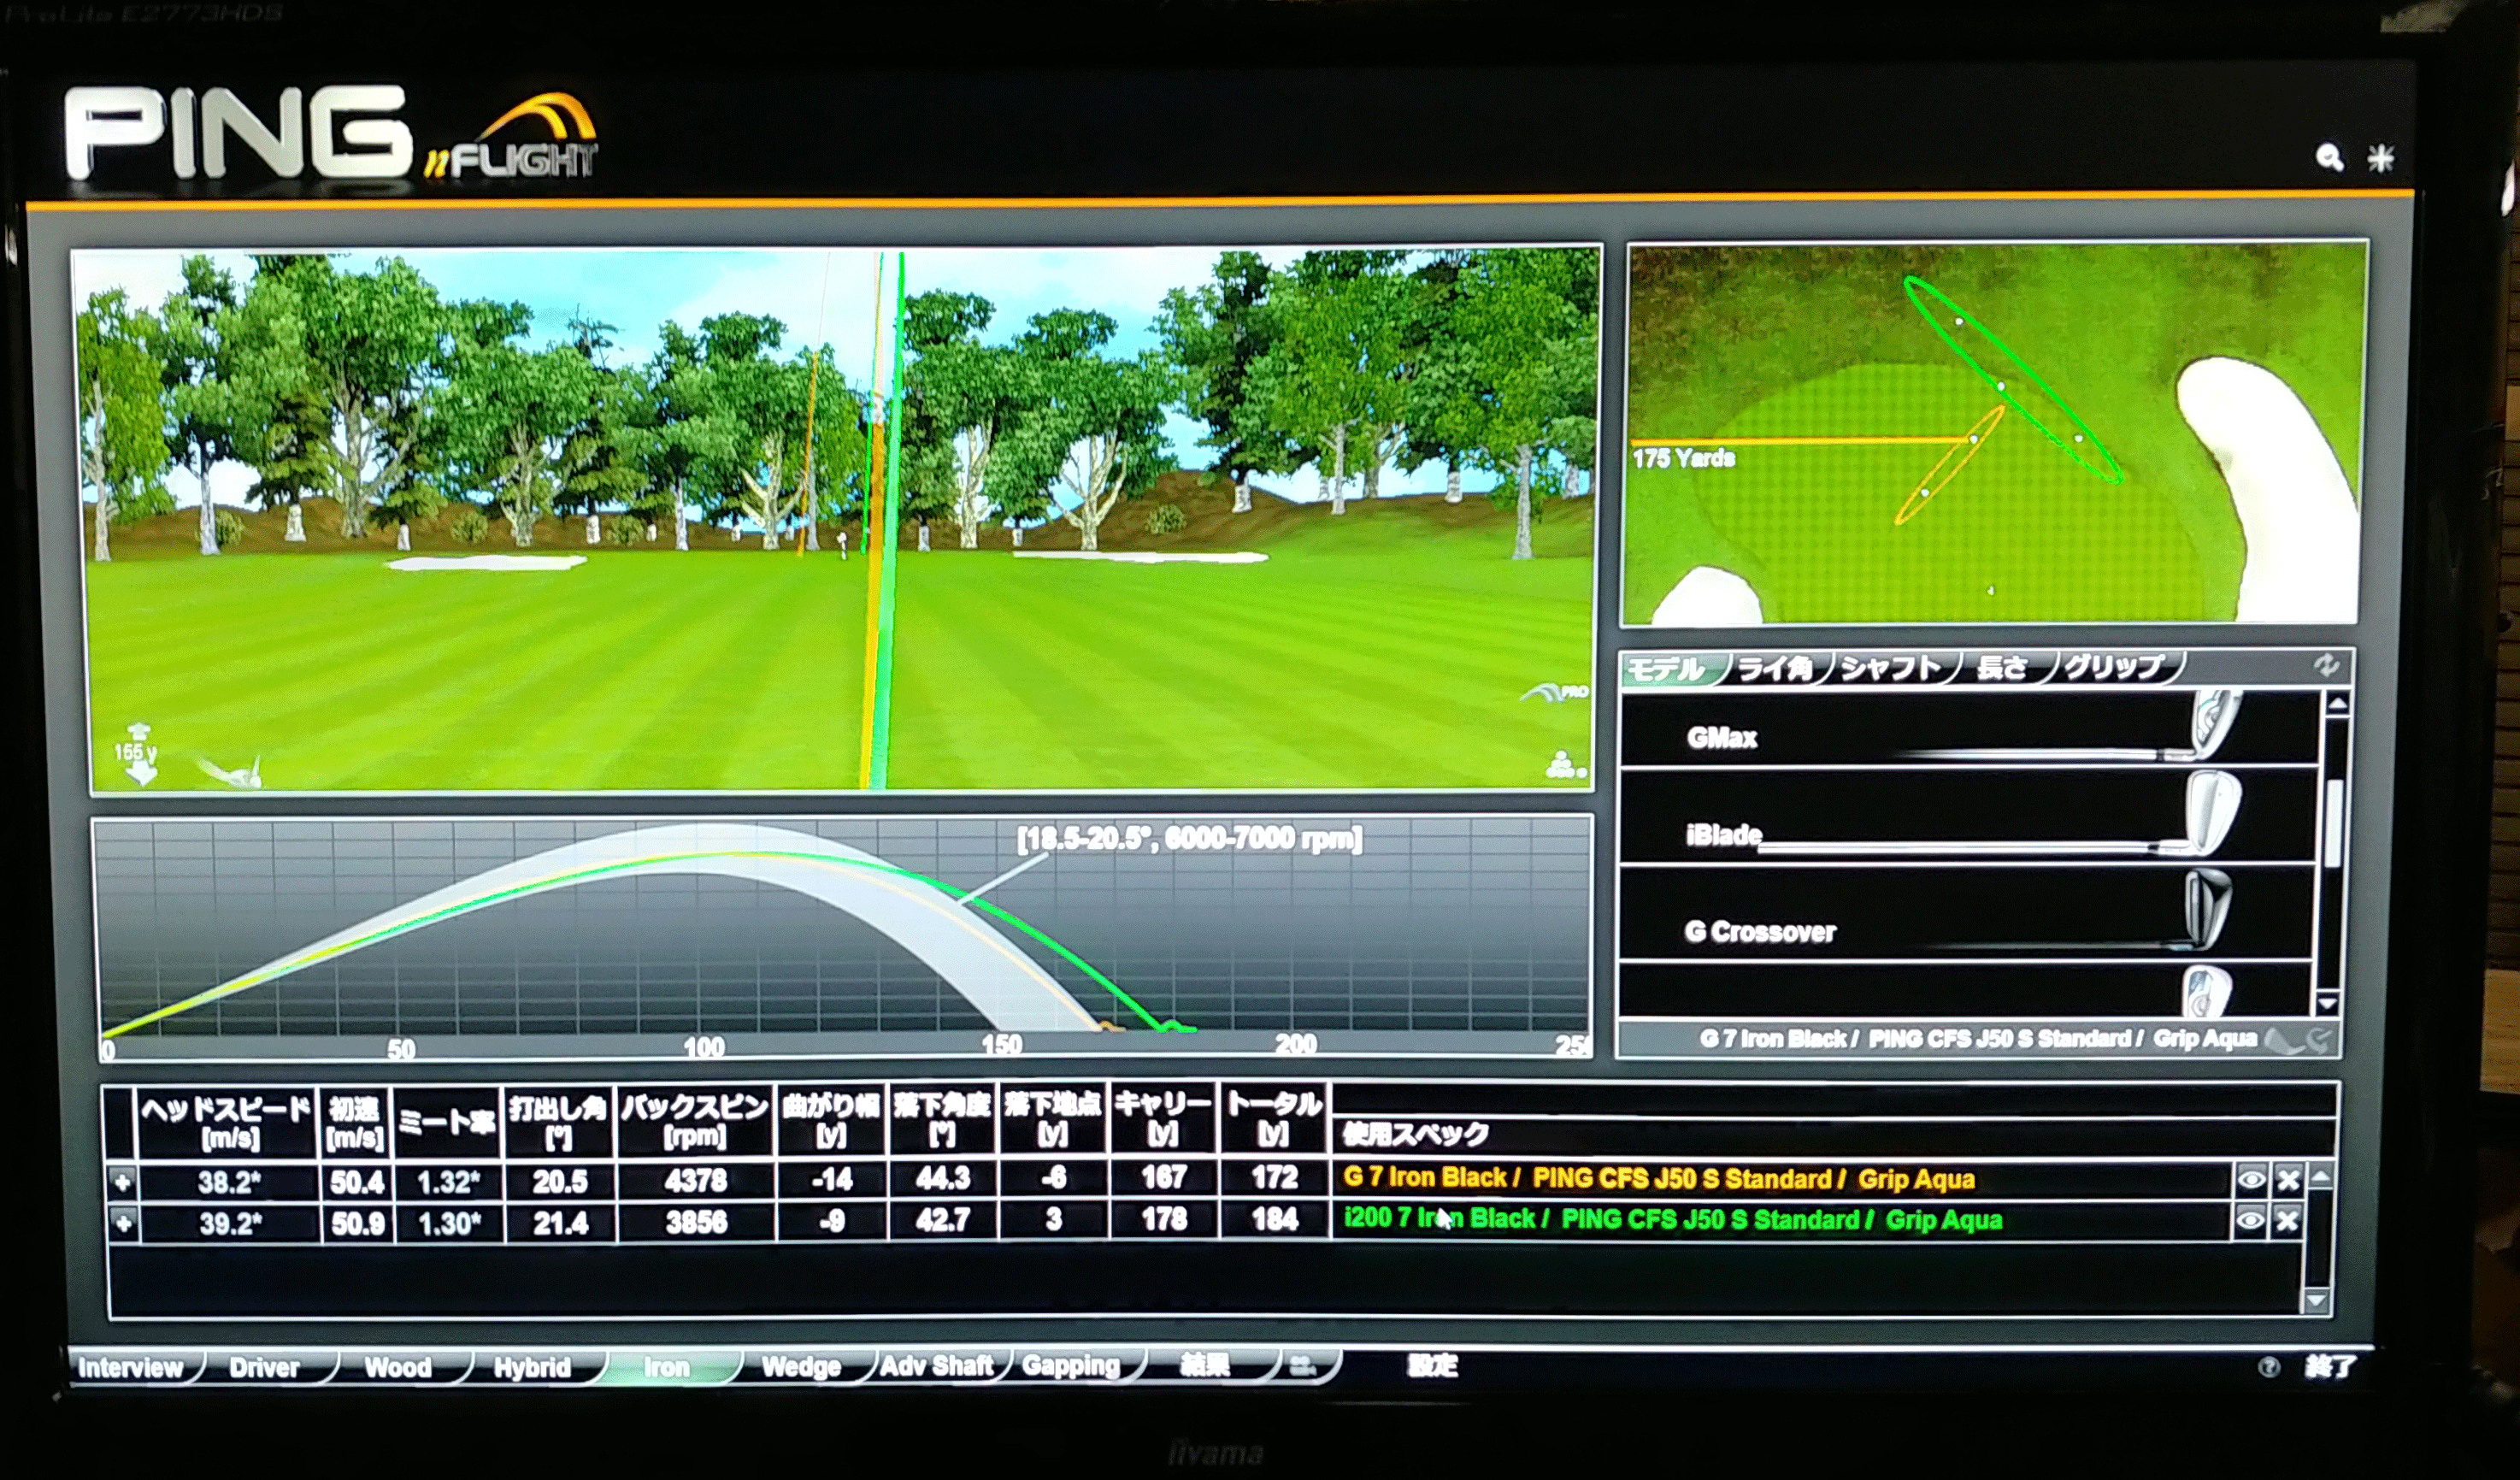This screenshot has height=1480, width=2520.
Task: Click the 167 carry value
Action: (x=1164, y=1178)
